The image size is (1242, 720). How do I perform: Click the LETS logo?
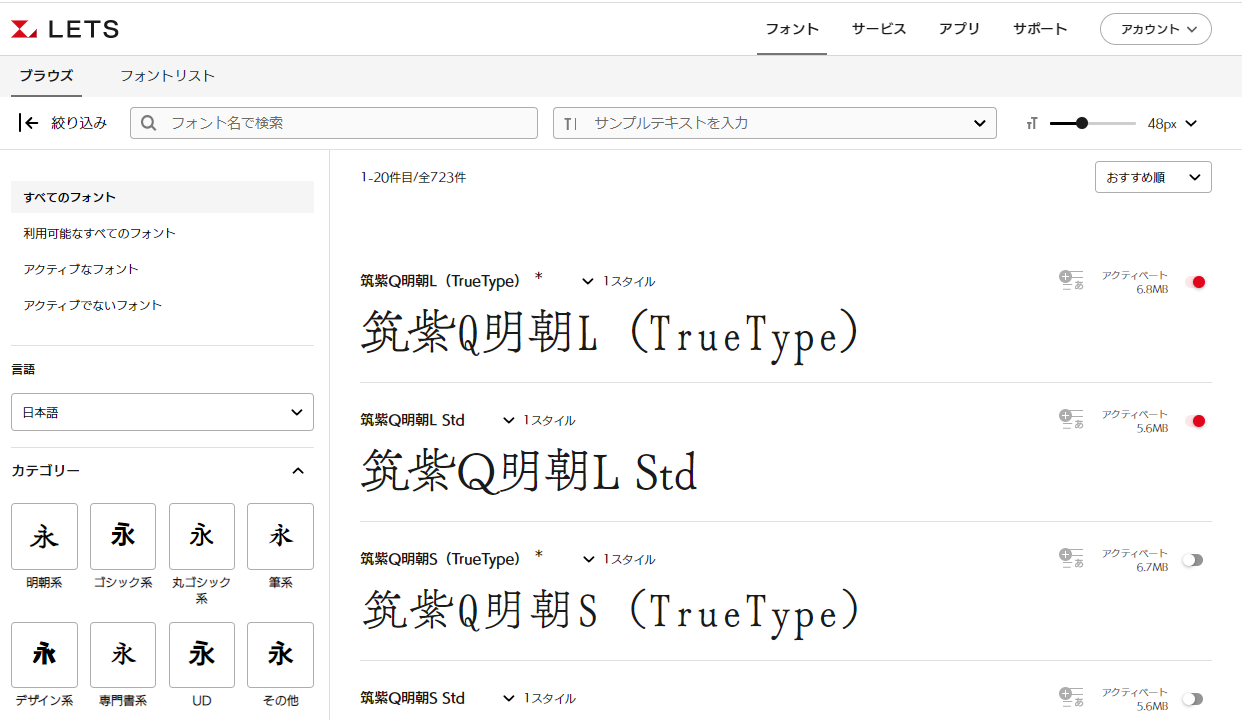pos(65,30)
